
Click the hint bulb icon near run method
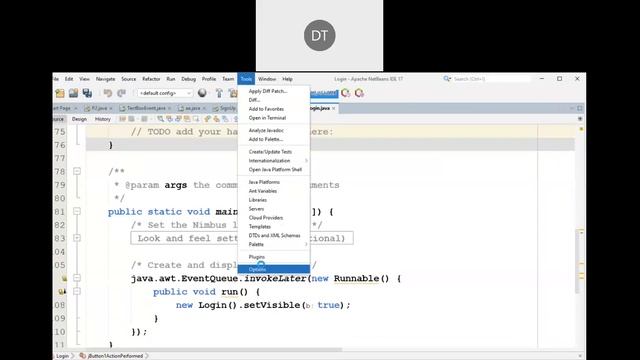tap(62, 291)
